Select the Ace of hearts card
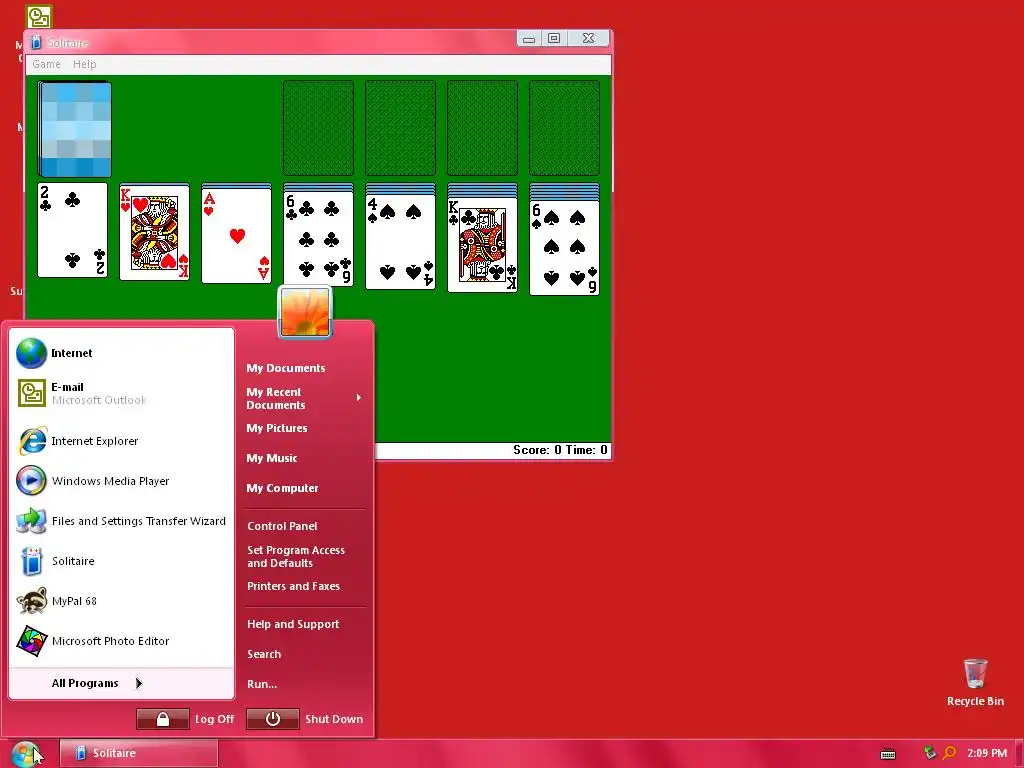Screen dimensions: 1024x768 pos(236,235)
